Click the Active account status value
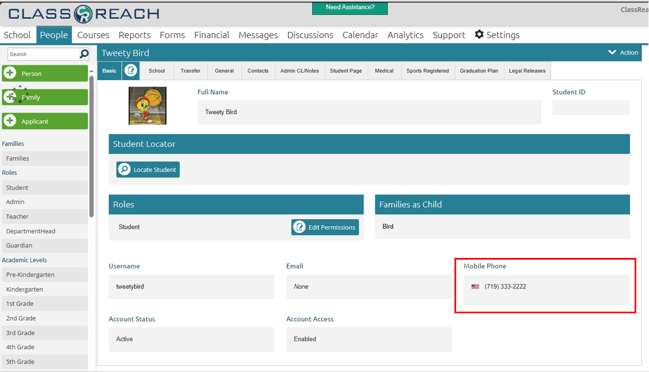 point(125,339)
